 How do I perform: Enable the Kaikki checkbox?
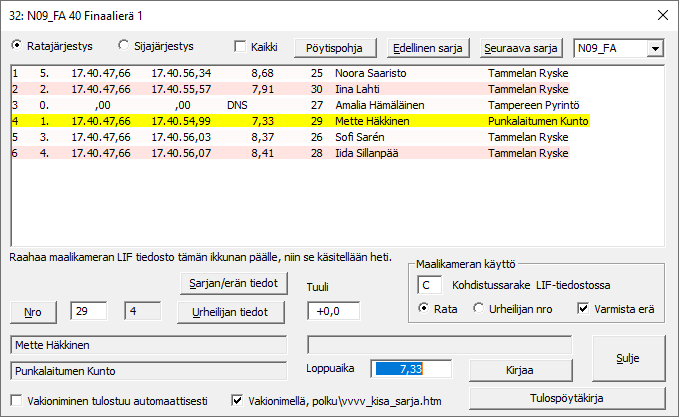[x=240, y=46]
